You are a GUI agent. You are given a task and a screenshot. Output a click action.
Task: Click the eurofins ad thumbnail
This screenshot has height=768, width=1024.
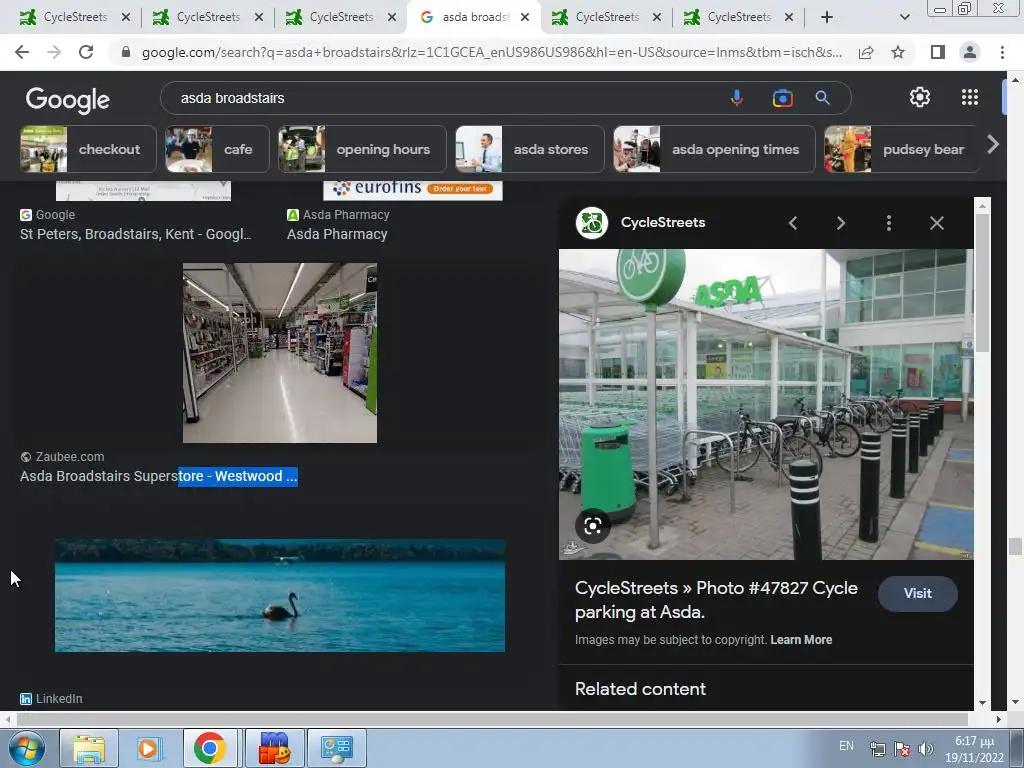click(413, 190)
